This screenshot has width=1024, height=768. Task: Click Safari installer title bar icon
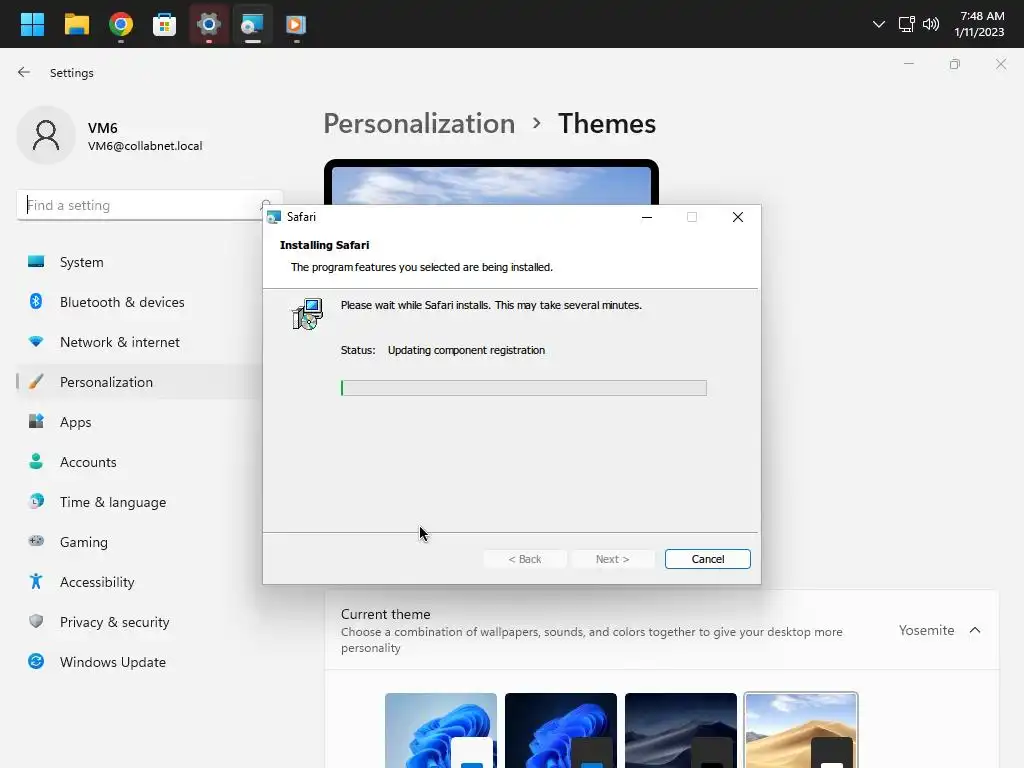(274, 217)
